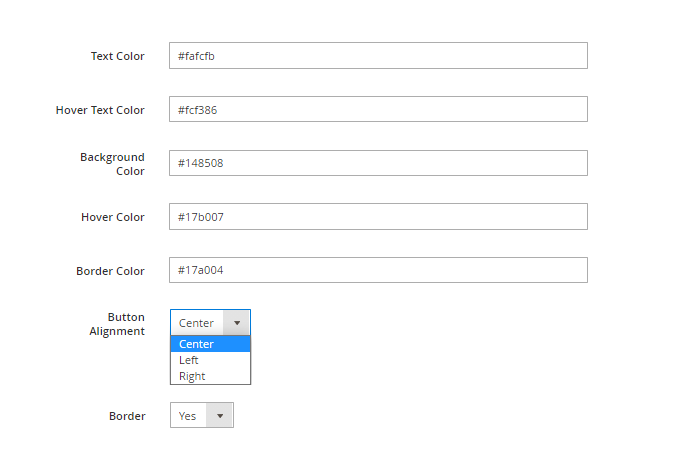Open the Border dropdown arrow

219,416
